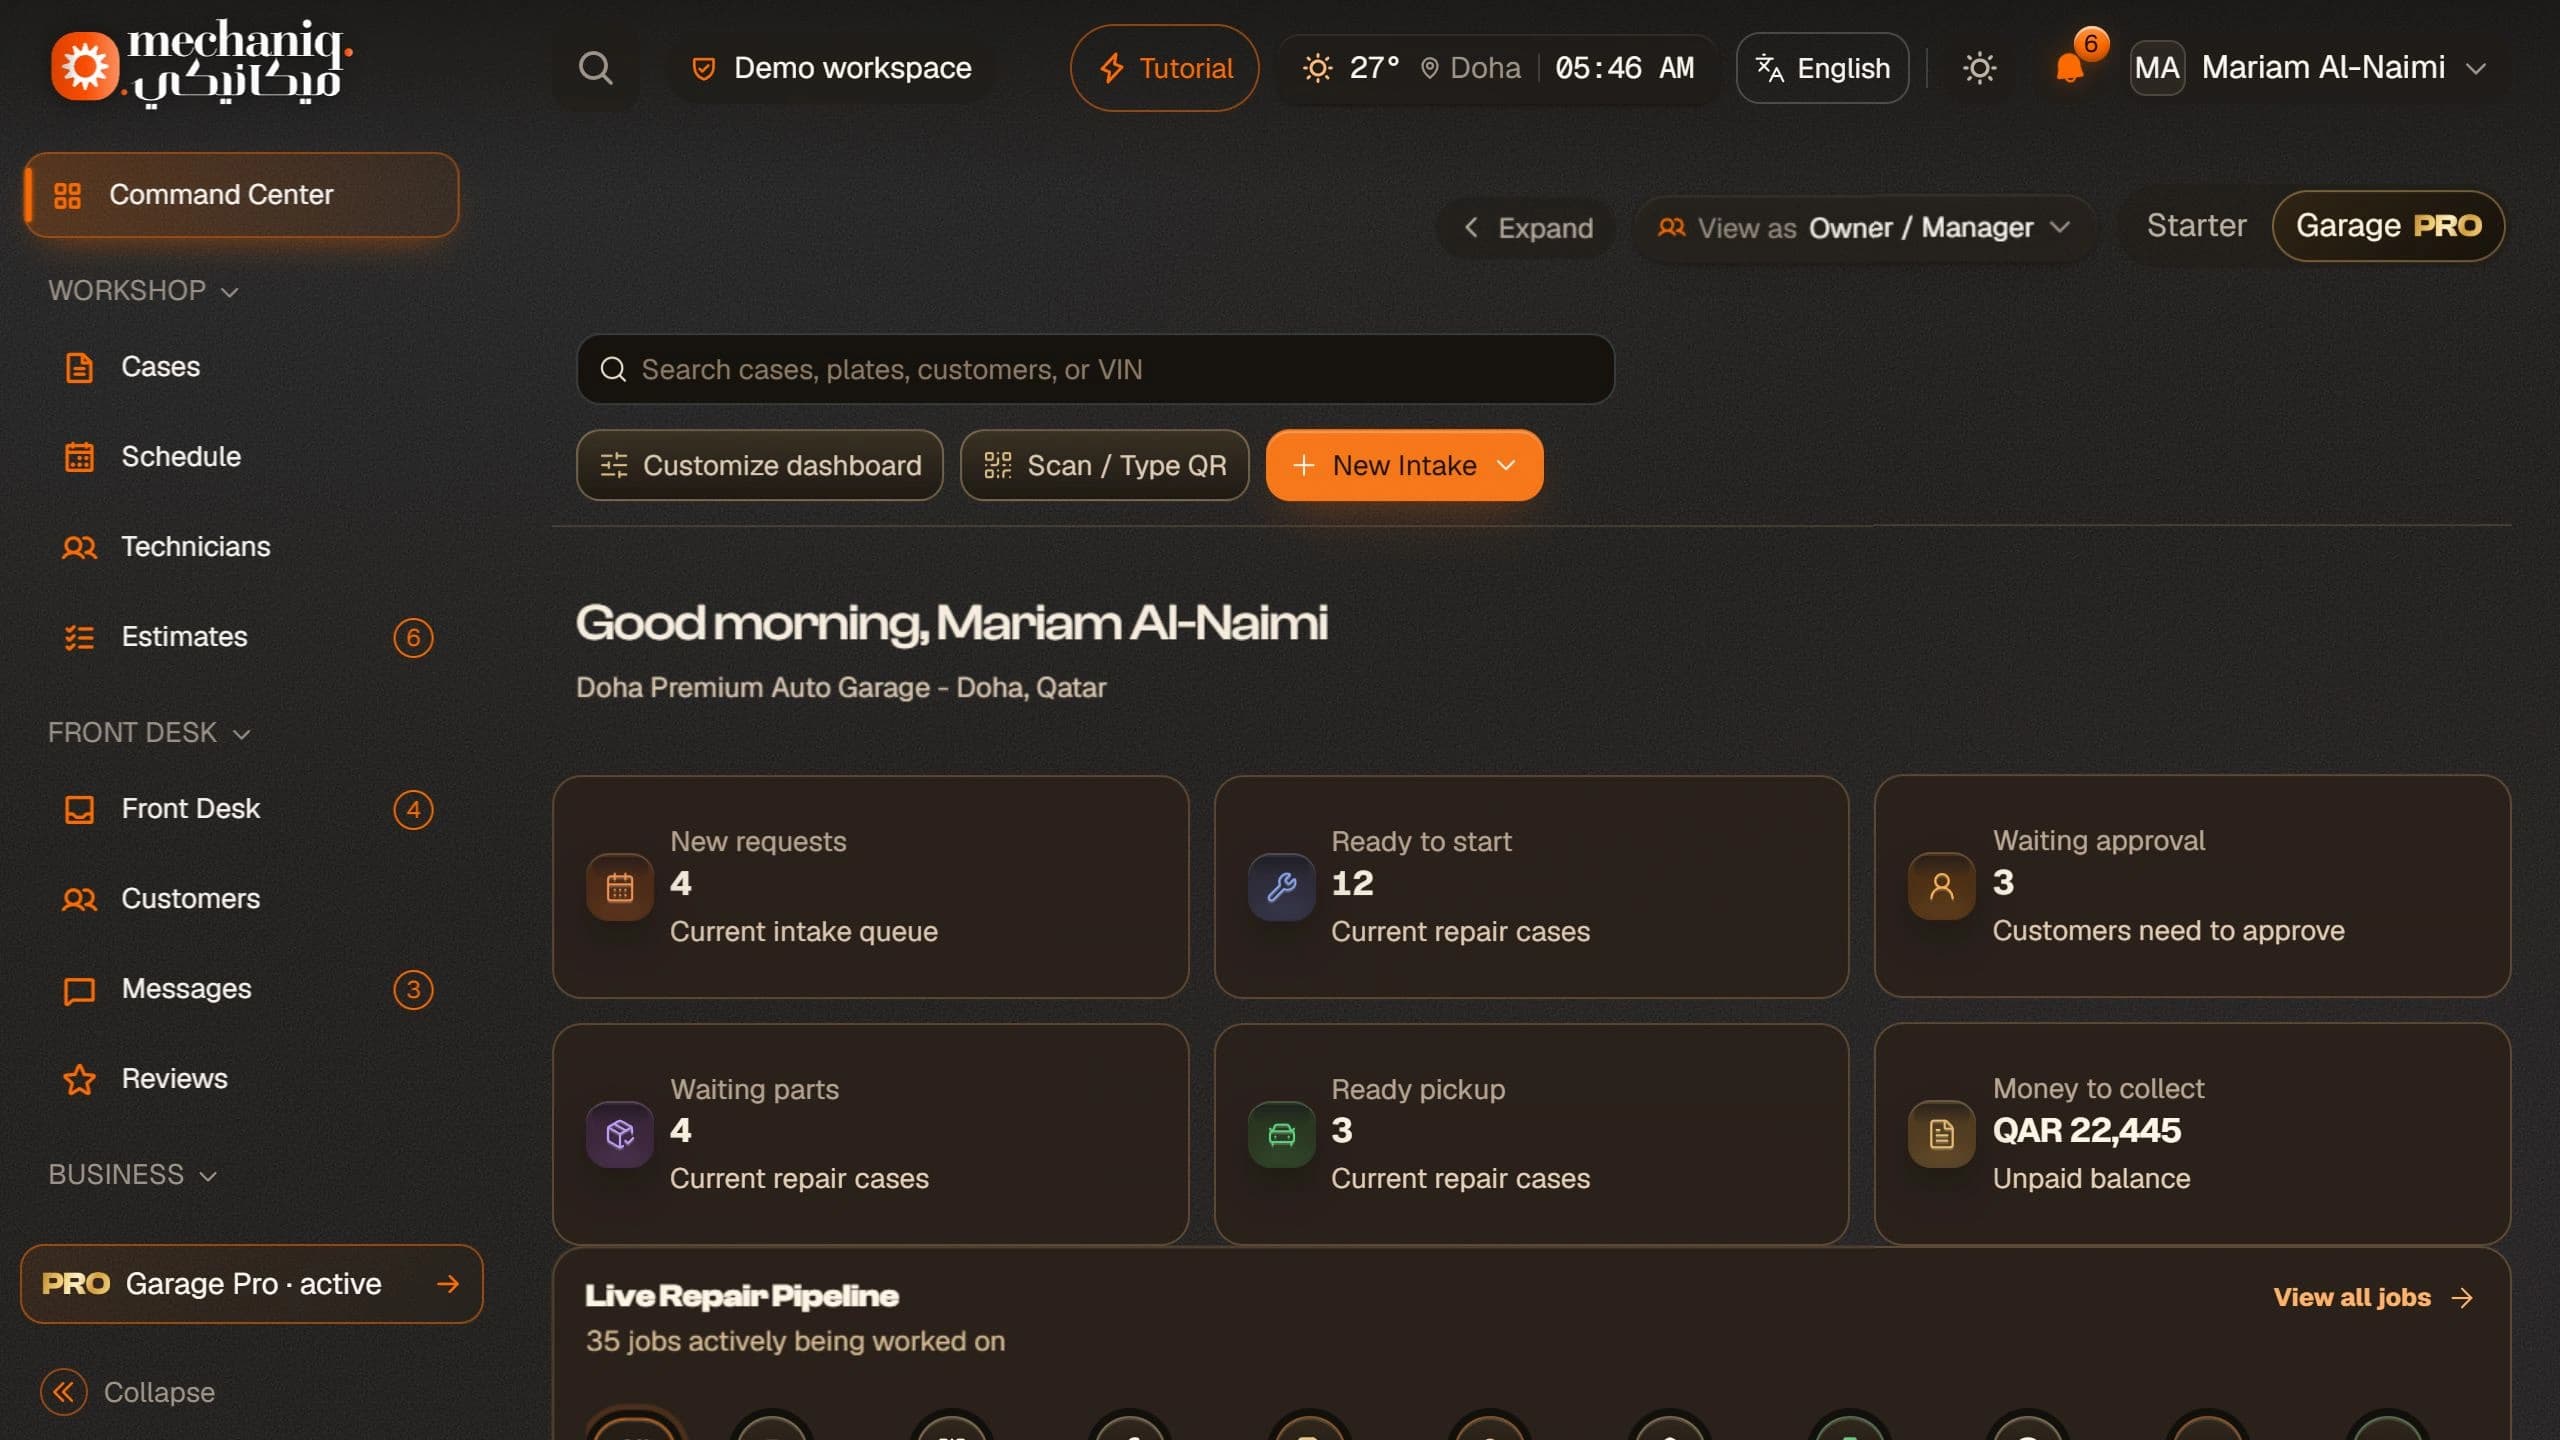Collapse the FRONT DESK section
Viewport: 2560px width, 1440px height.
pos(149,733)
